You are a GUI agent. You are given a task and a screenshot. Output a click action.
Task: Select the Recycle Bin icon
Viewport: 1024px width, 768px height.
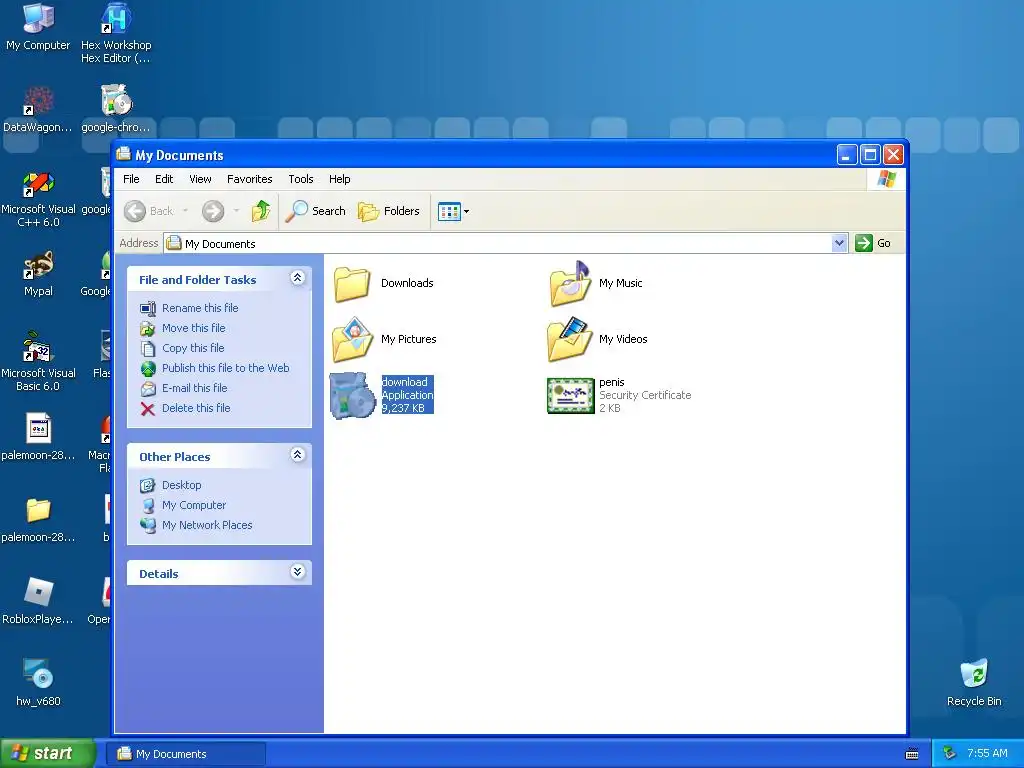point(974,682)
